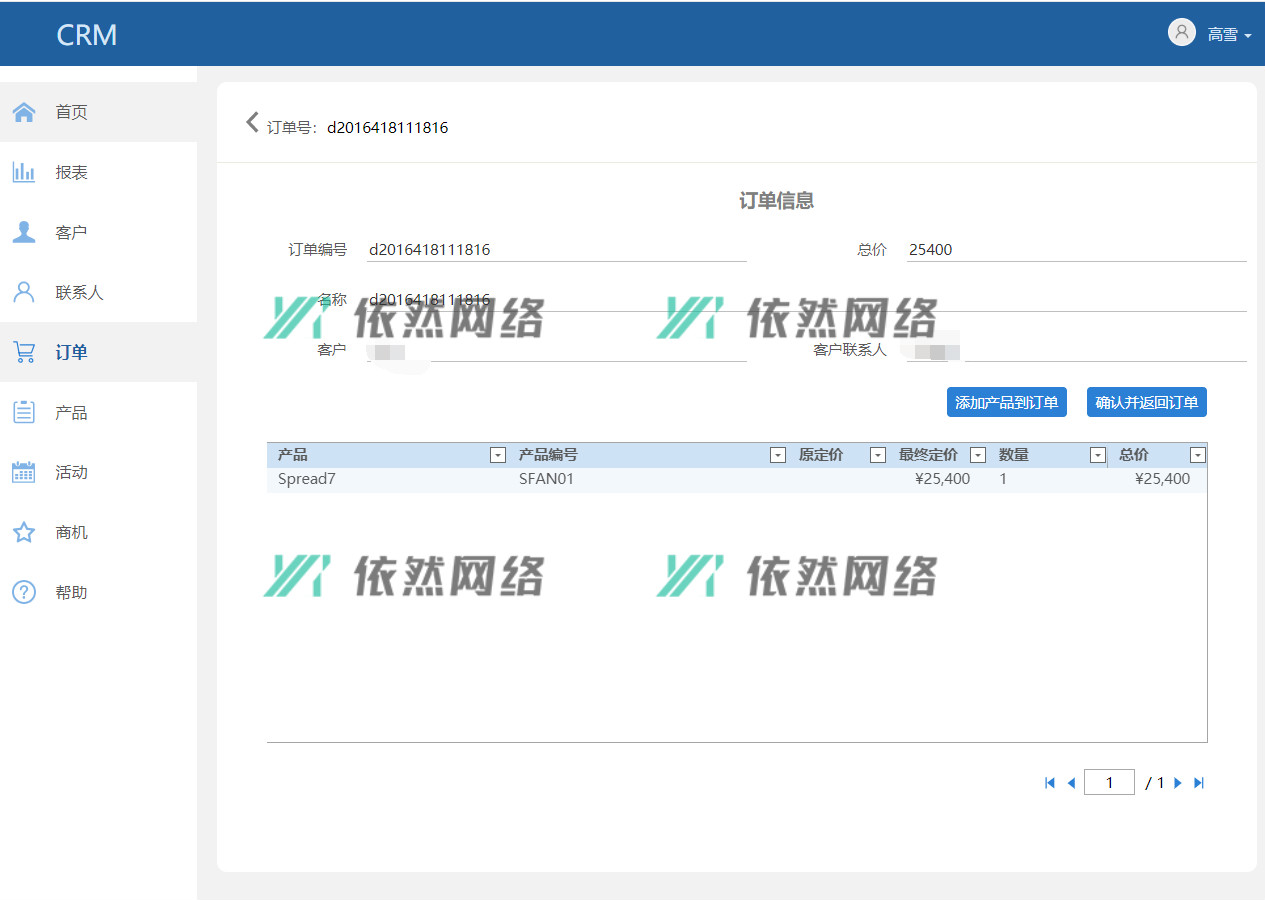Go to next page arrow in pagination
Screen dimensions: 1265x900
(x=1178, y=783)
